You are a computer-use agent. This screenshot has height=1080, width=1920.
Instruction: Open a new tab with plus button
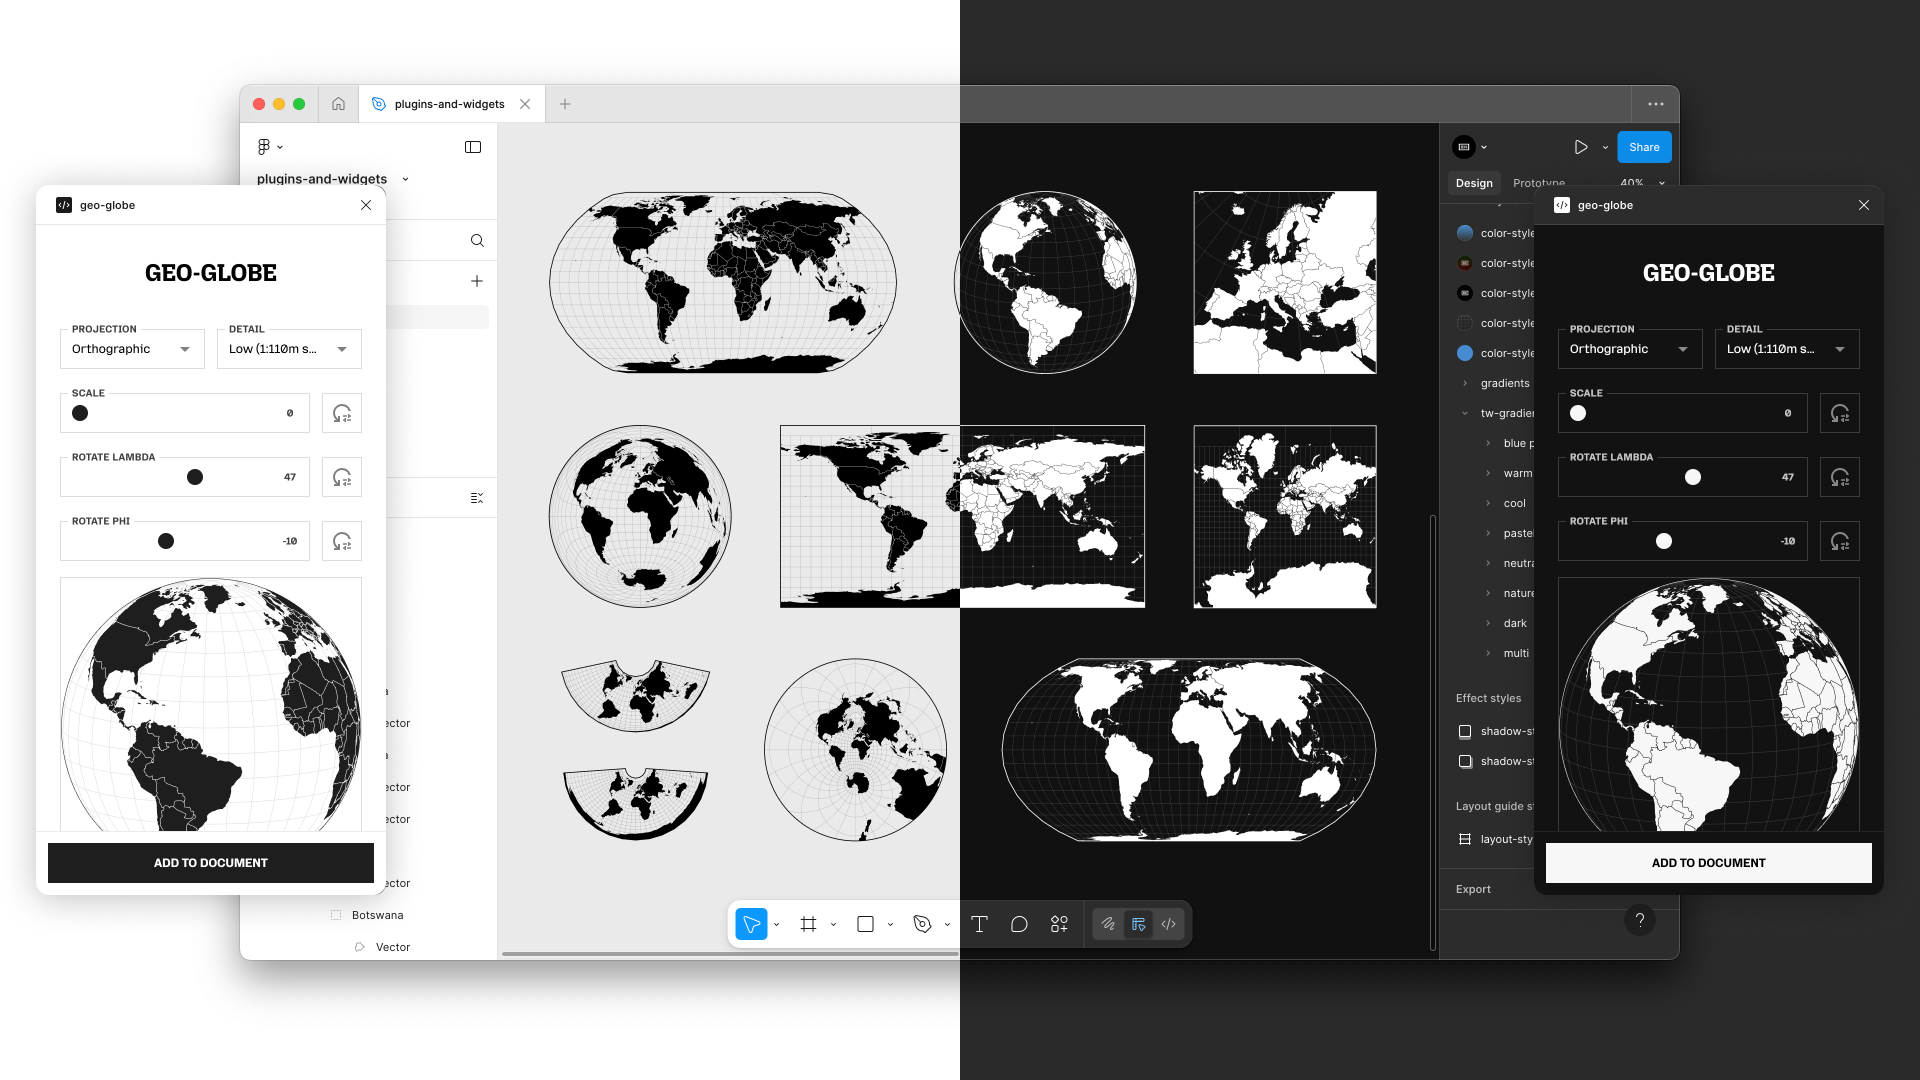click(x=565, y=104)
